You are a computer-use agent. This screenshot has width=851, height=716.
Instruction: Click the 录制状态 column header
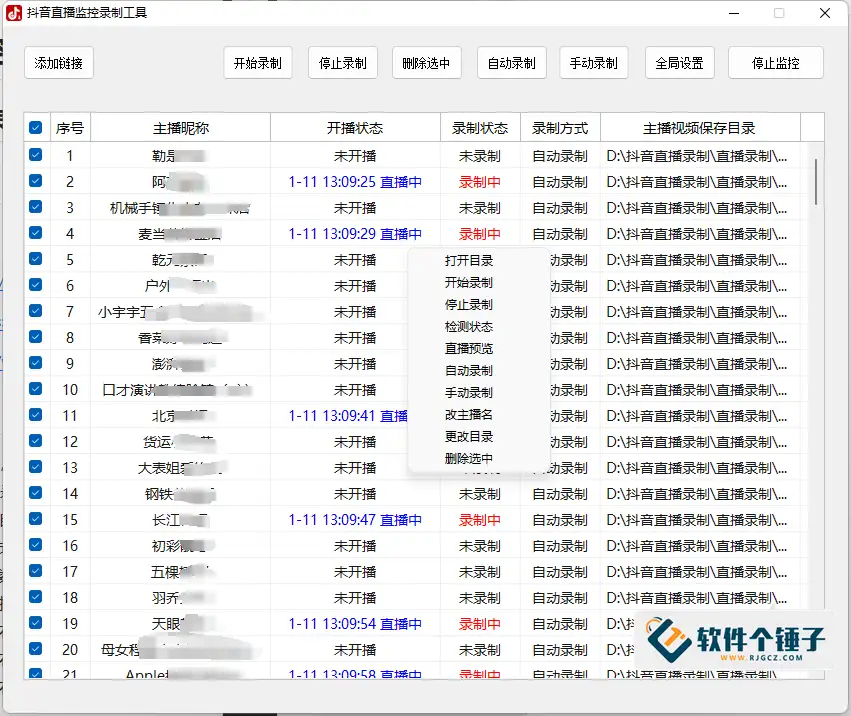click(480, 128)
